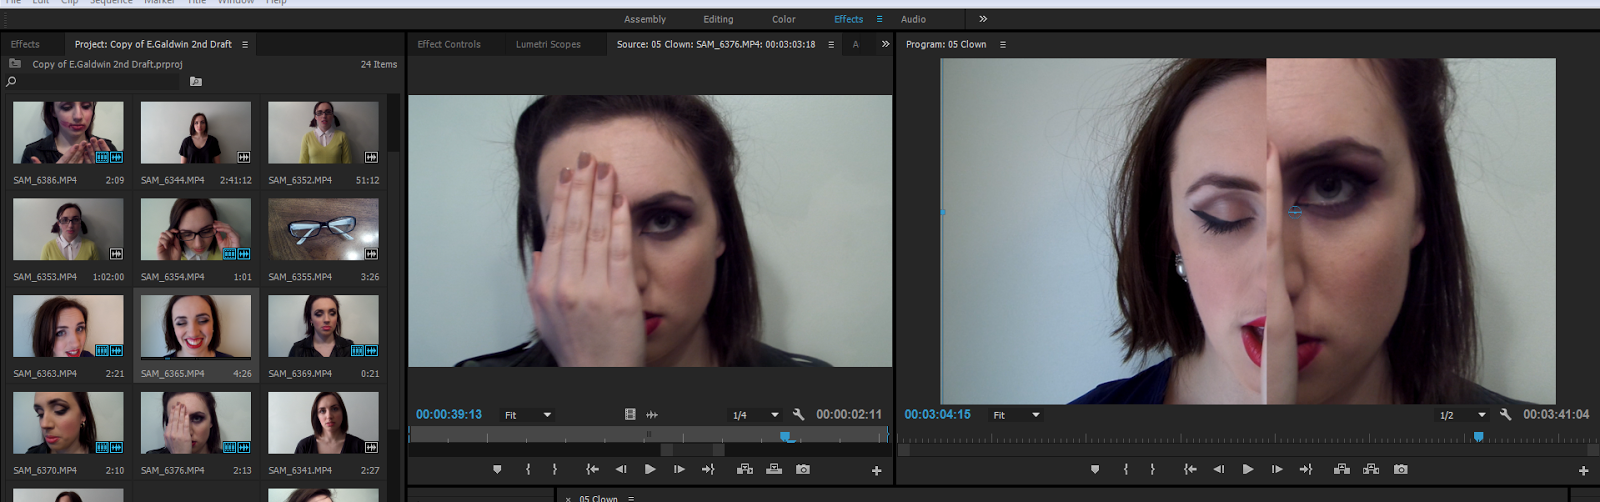Mark Out point in Source monitor
The height and width of the screenshot is (502, 1600).
(555, 469)
